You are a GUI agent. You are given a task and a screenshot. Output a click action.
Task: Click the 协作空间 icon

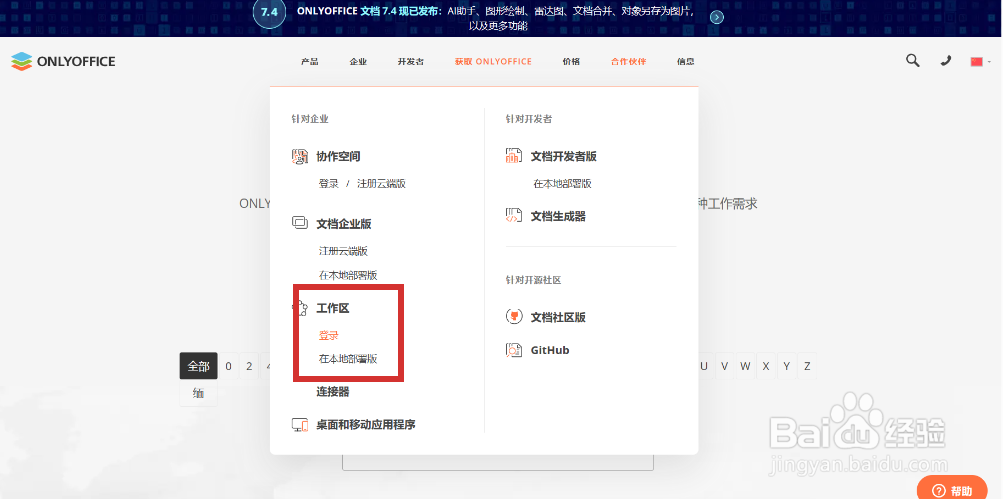coord(300,156)
